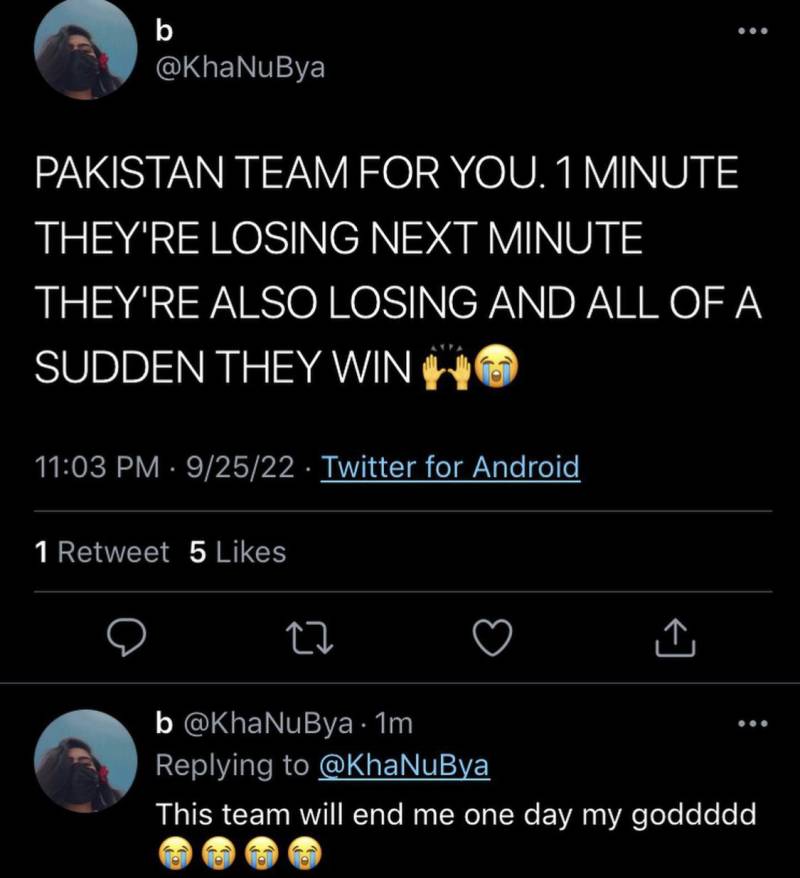Open the reply tweet's three-dot menu
This screenshot has height=878, width=800.
coord(751,723)
